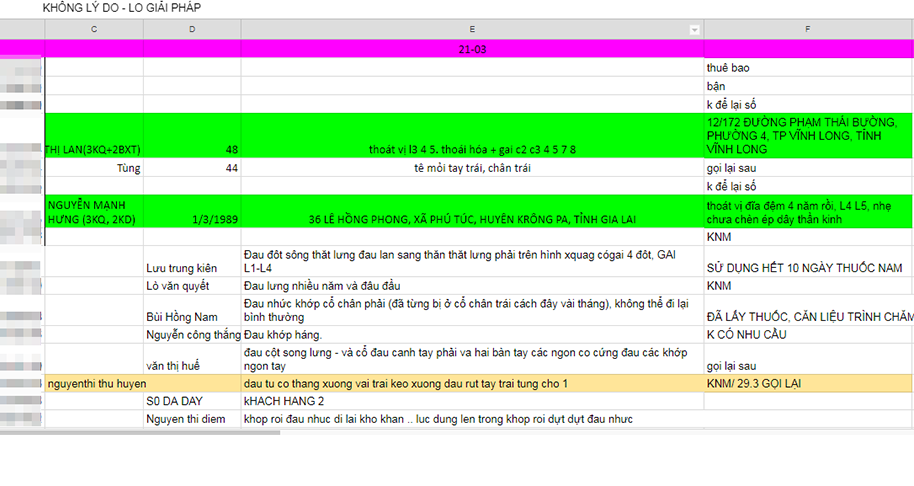The image size is (914, 486).
Task: Click the 'Bùi Hồng Nam' name cell
Action: point(192,316)
